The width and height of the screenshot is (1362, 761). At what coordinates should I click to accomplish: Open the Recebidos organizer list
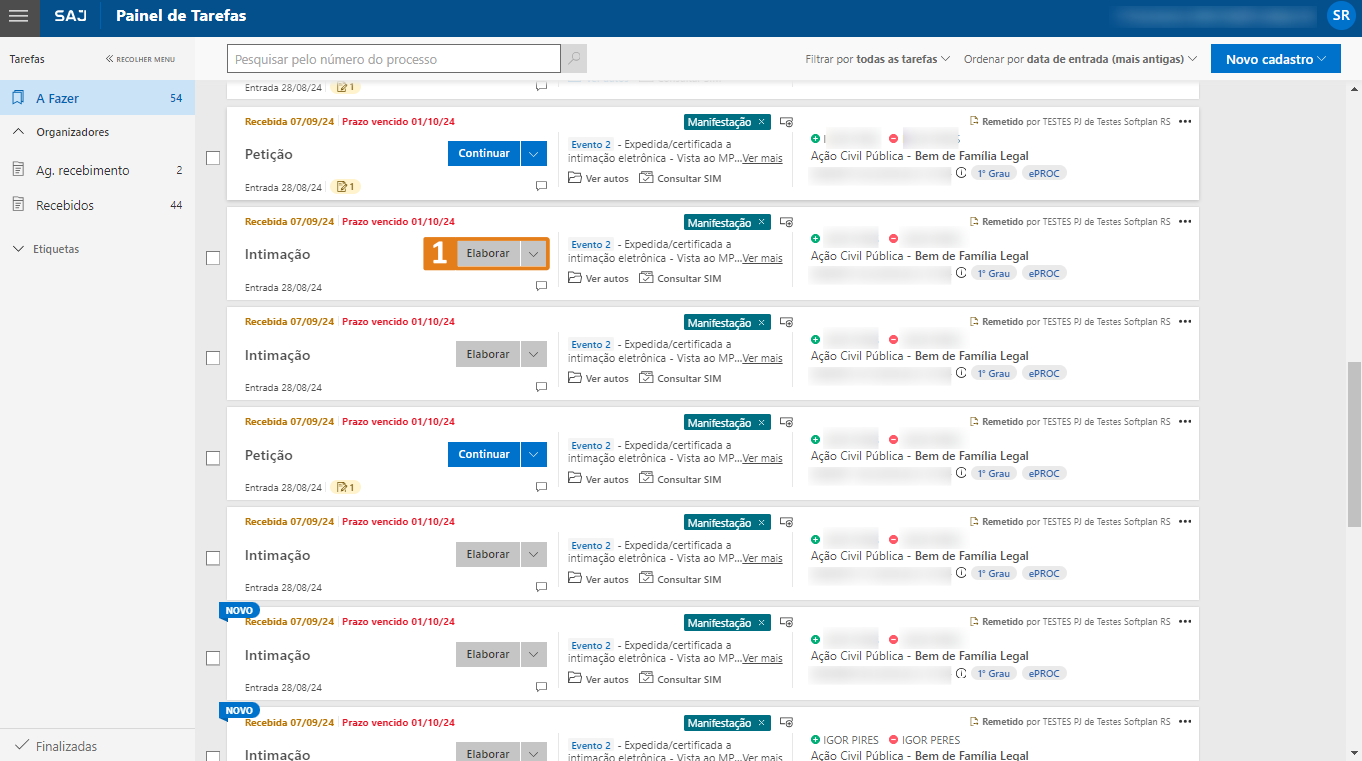tap(65, 205)
